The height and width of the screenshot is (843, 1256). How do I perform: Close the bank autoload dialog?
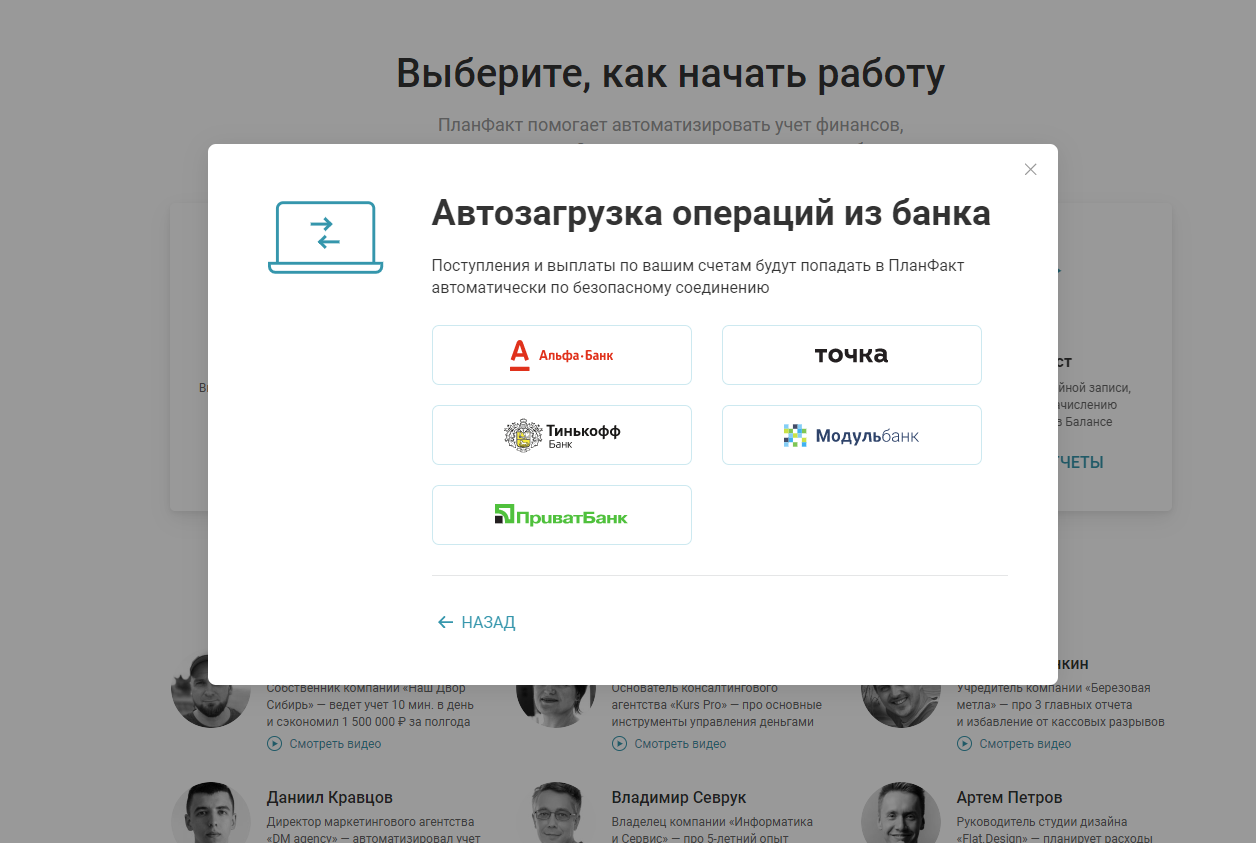tap(1030, 169)
